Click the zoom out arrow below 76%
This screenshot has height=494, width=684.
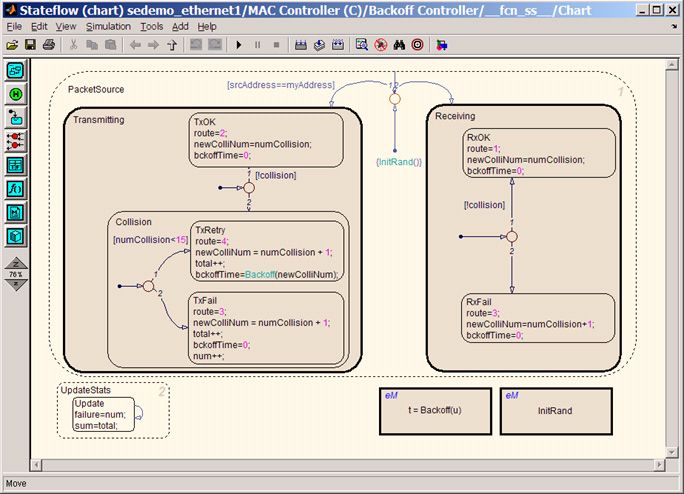16,284
